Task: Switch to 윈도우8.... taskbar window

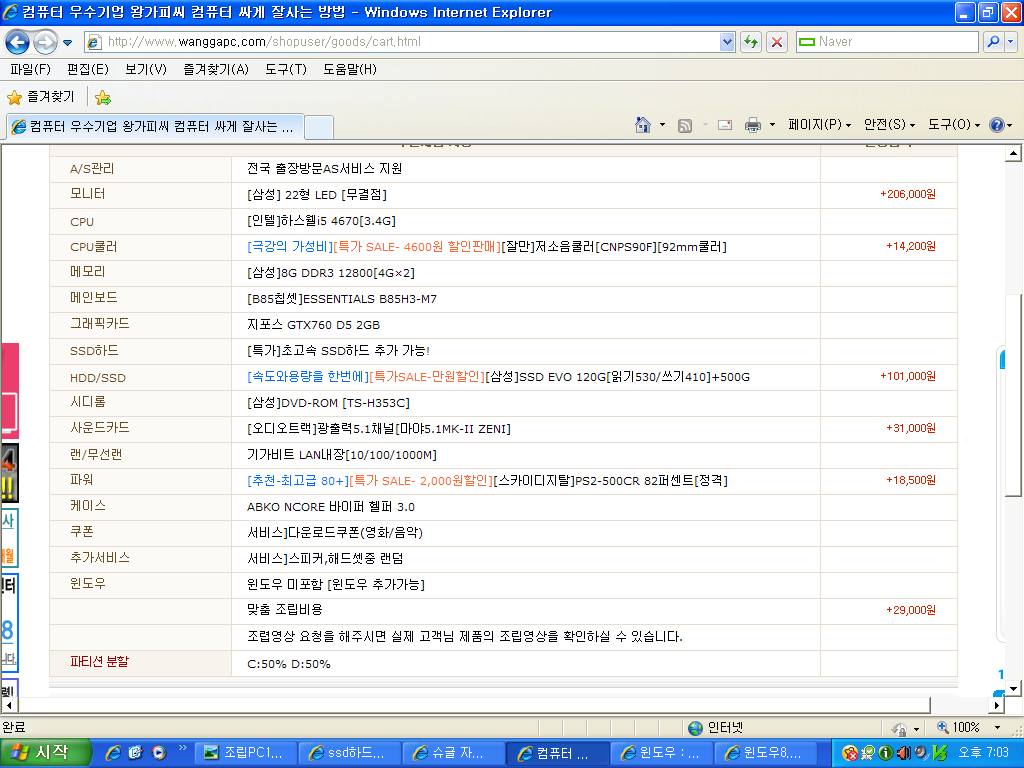Action: click(765, 753)
